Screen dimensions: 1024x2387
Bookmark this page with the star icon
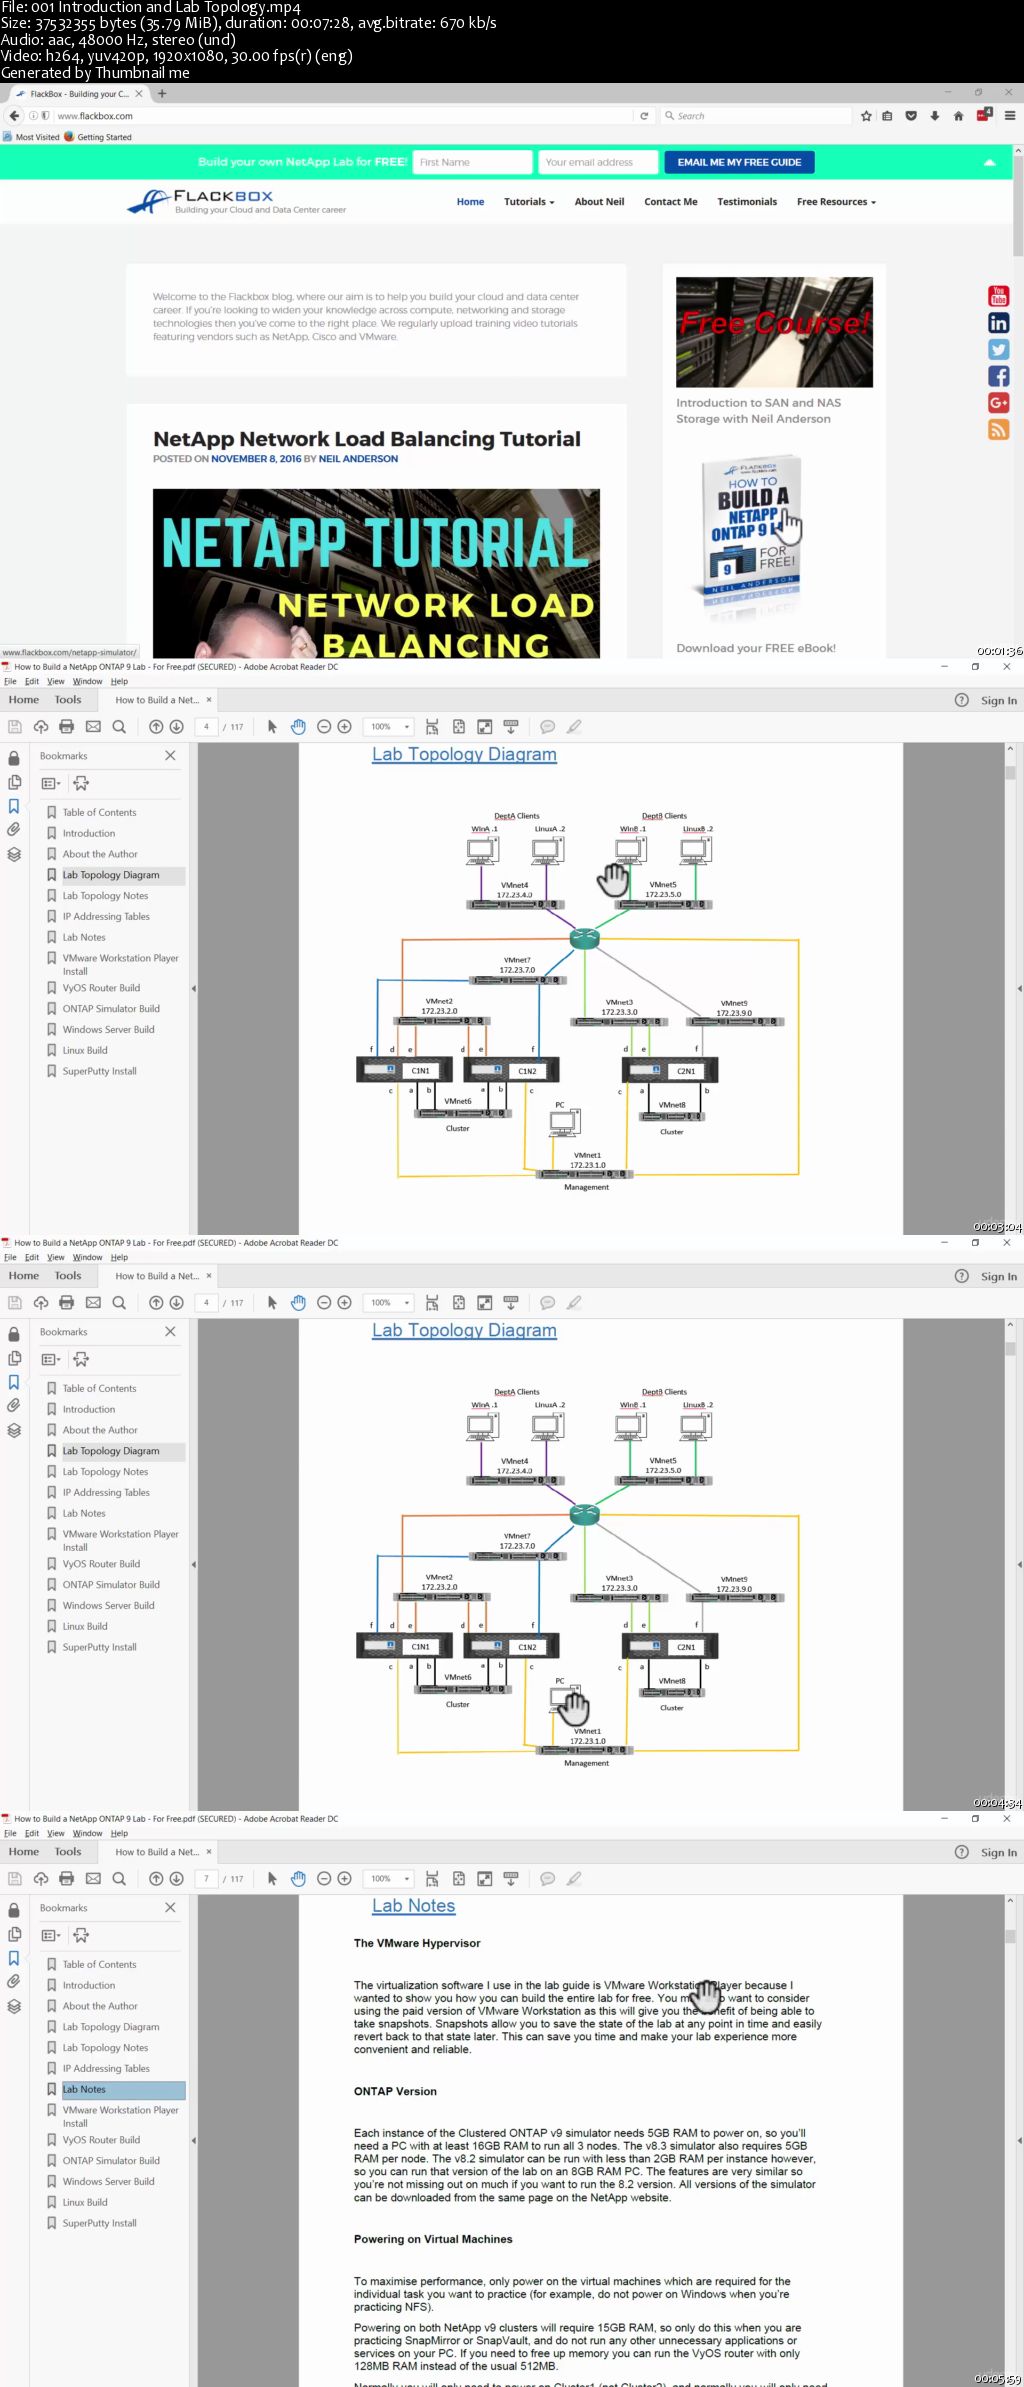click(x=866, y=116)
